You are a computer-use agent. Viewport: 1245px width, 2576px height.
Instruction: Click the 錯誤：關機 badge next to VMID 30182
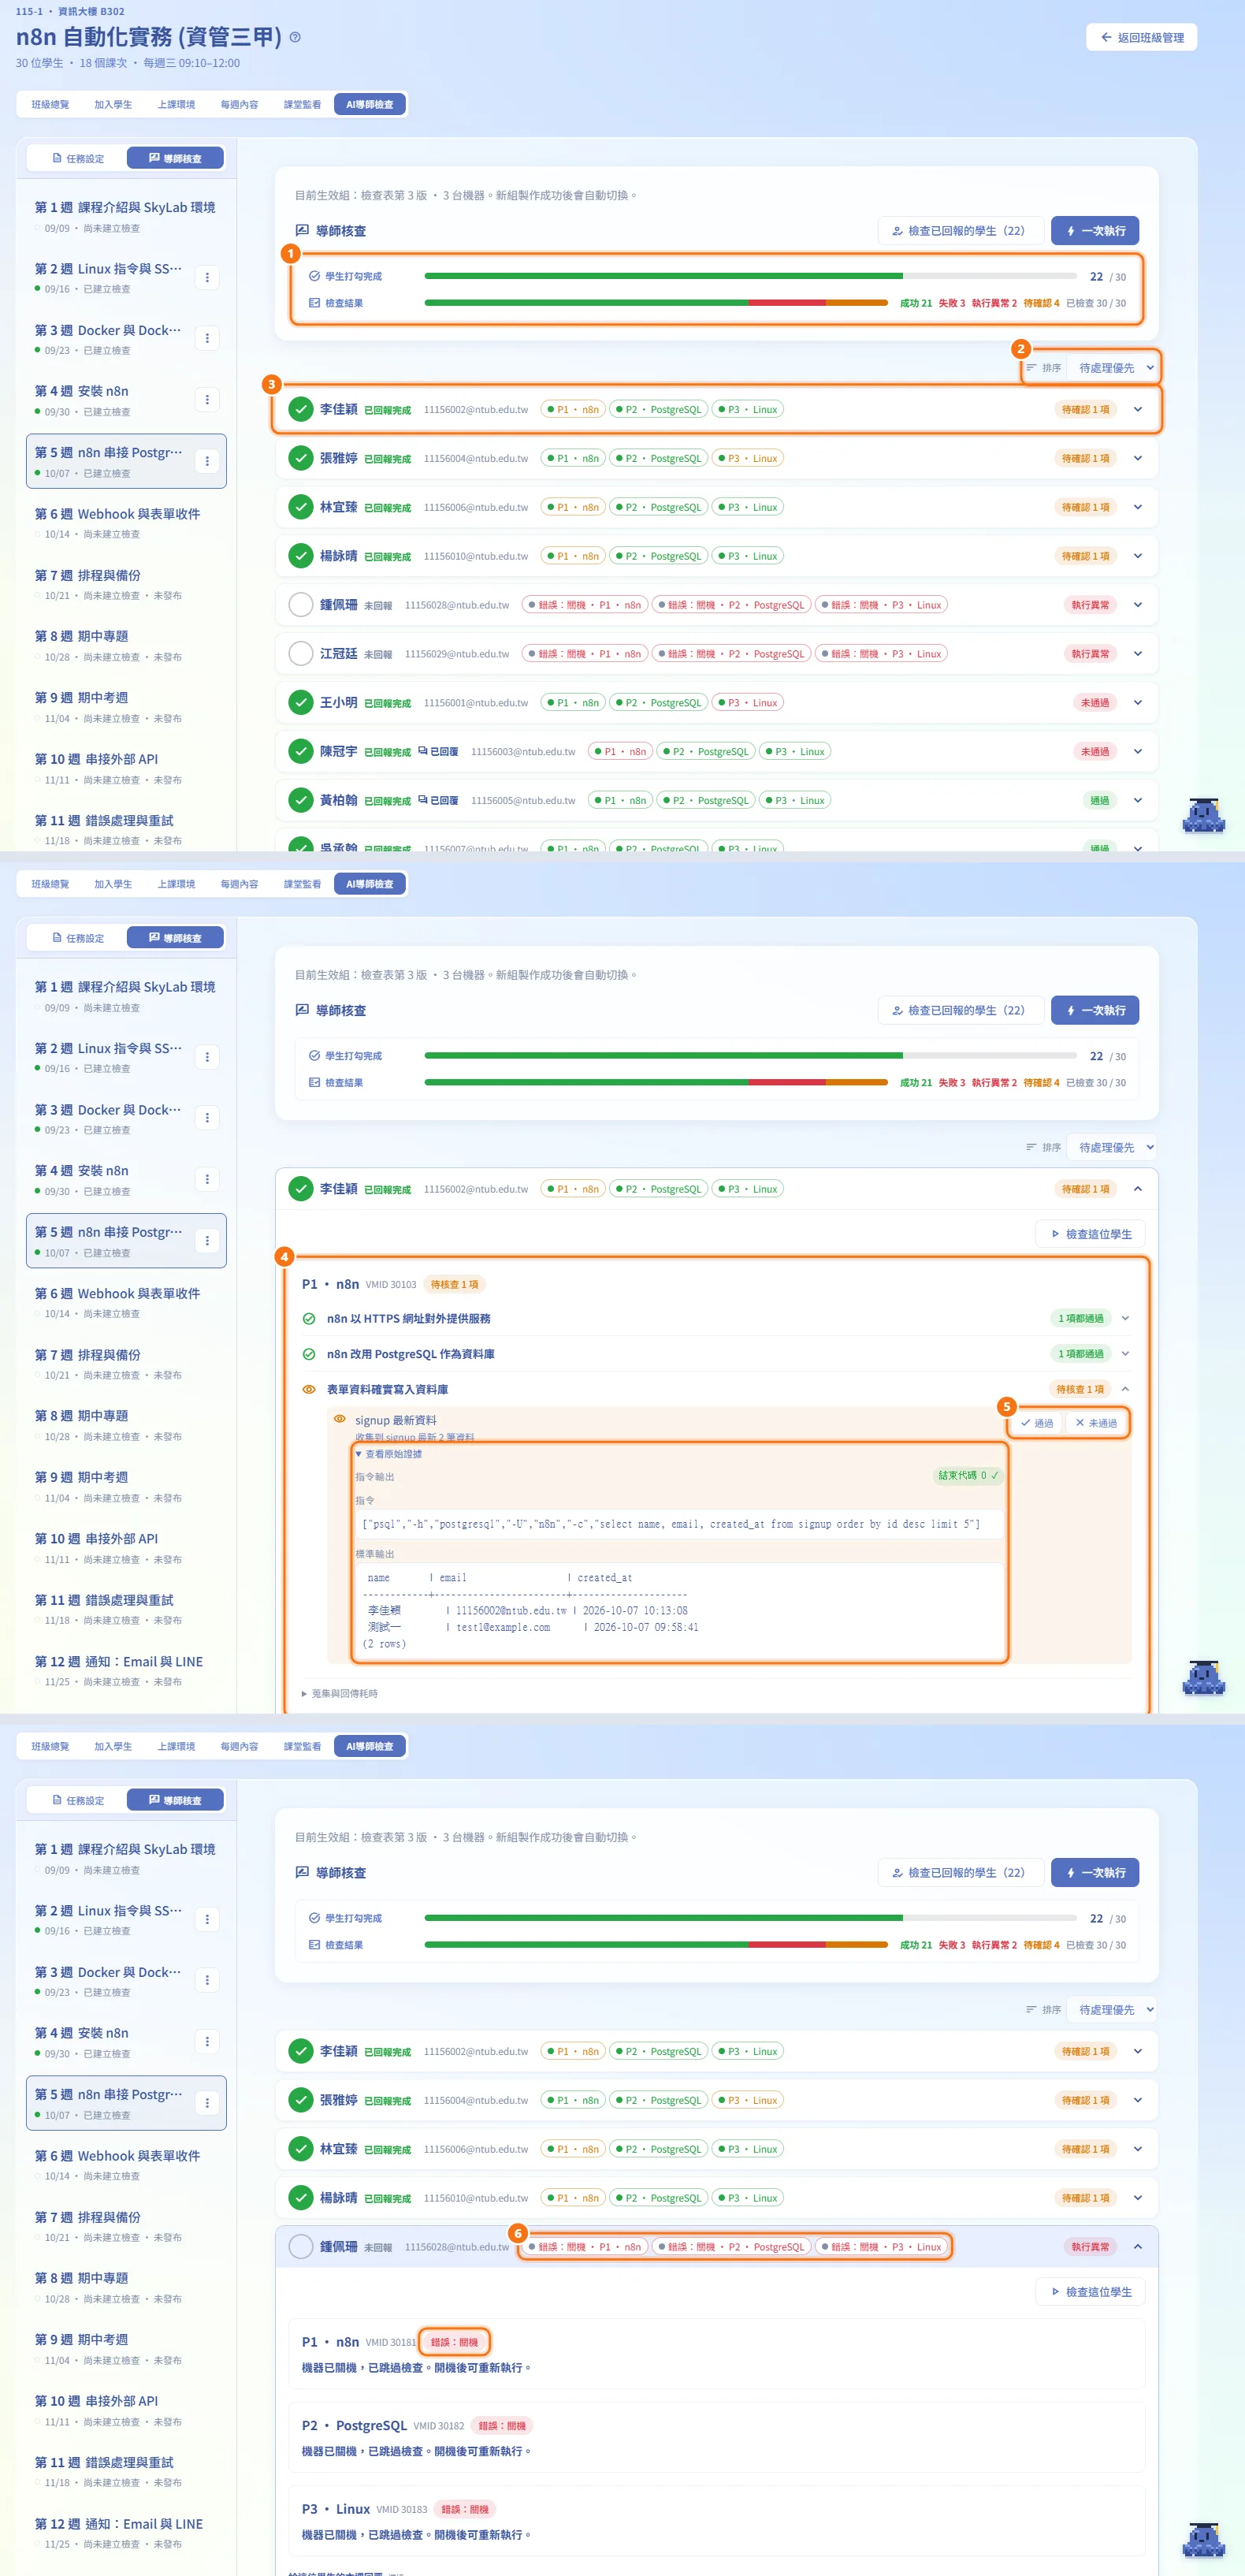502,2426
